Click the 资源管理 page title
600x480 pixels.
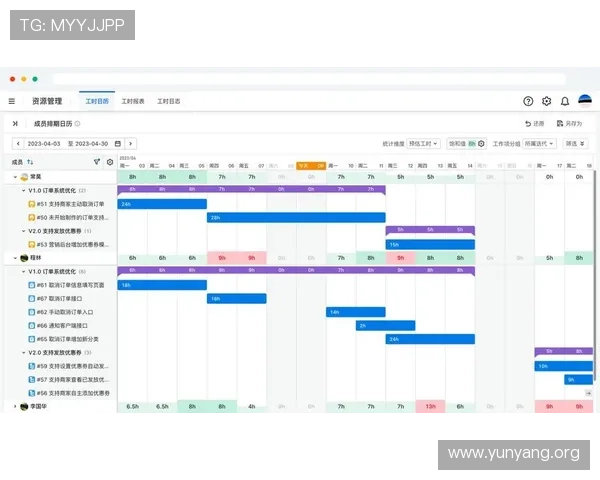click(47, 101)
